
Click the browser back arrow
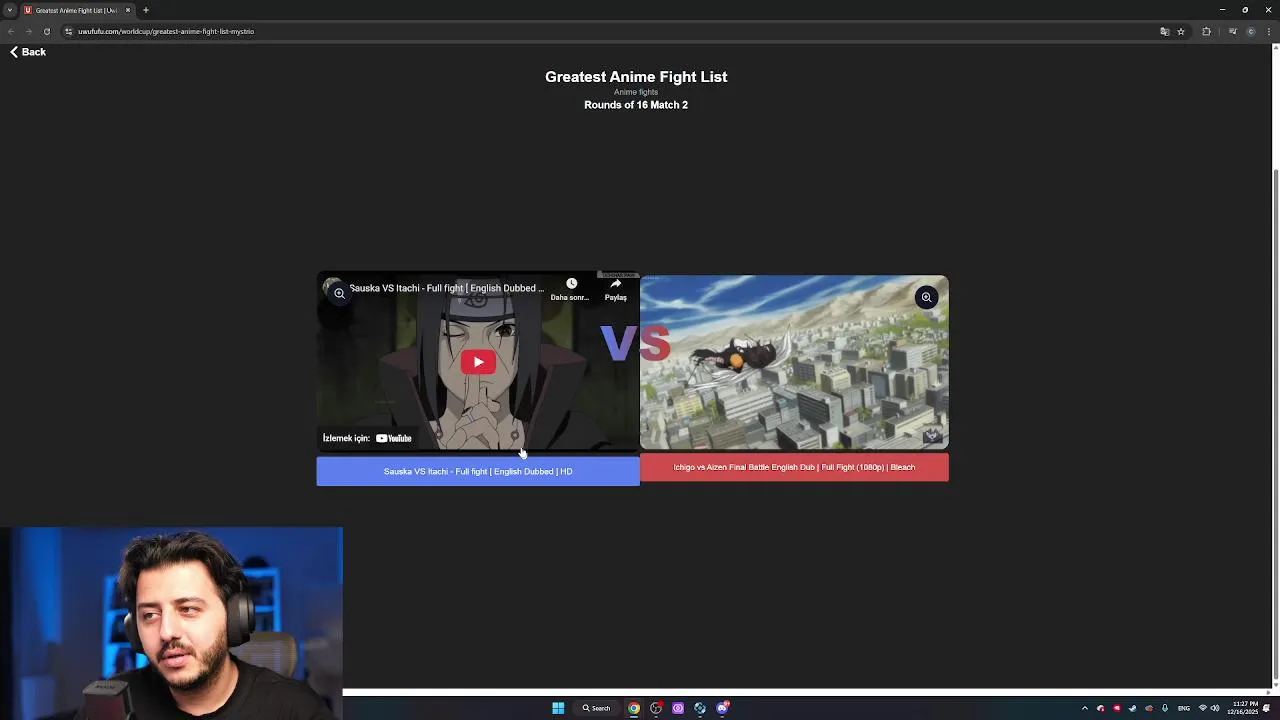11,31
